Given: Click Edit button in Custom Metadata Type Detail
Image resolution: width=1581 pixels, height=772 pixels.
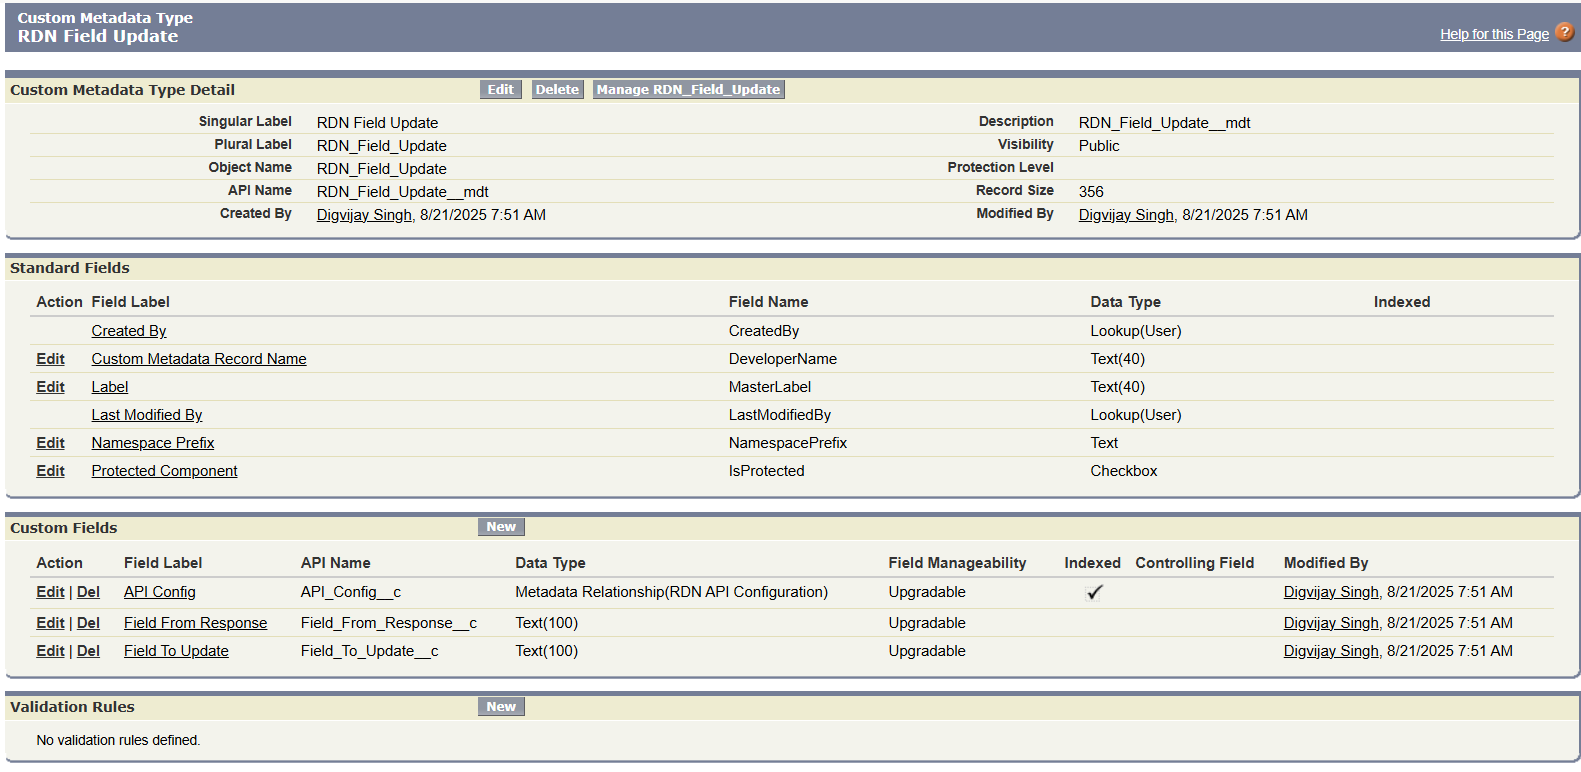Looking at the screenshot, I should 500,90.
